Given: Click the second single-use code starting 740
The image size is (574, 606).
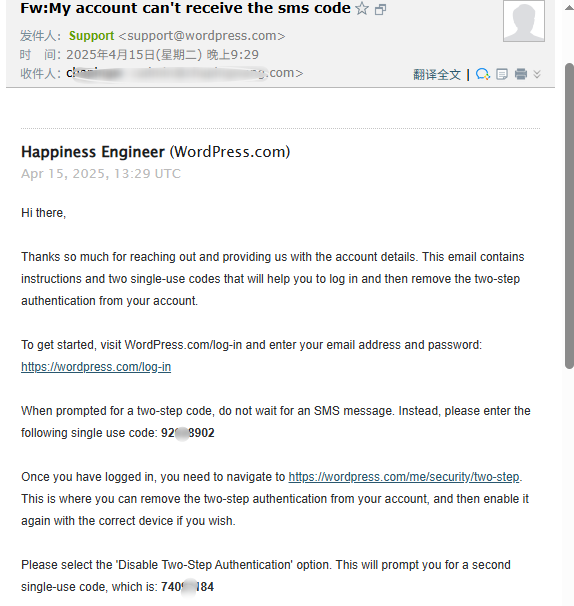Looking at the screenshot, I should pyautogui.click(x=187, y=587).
